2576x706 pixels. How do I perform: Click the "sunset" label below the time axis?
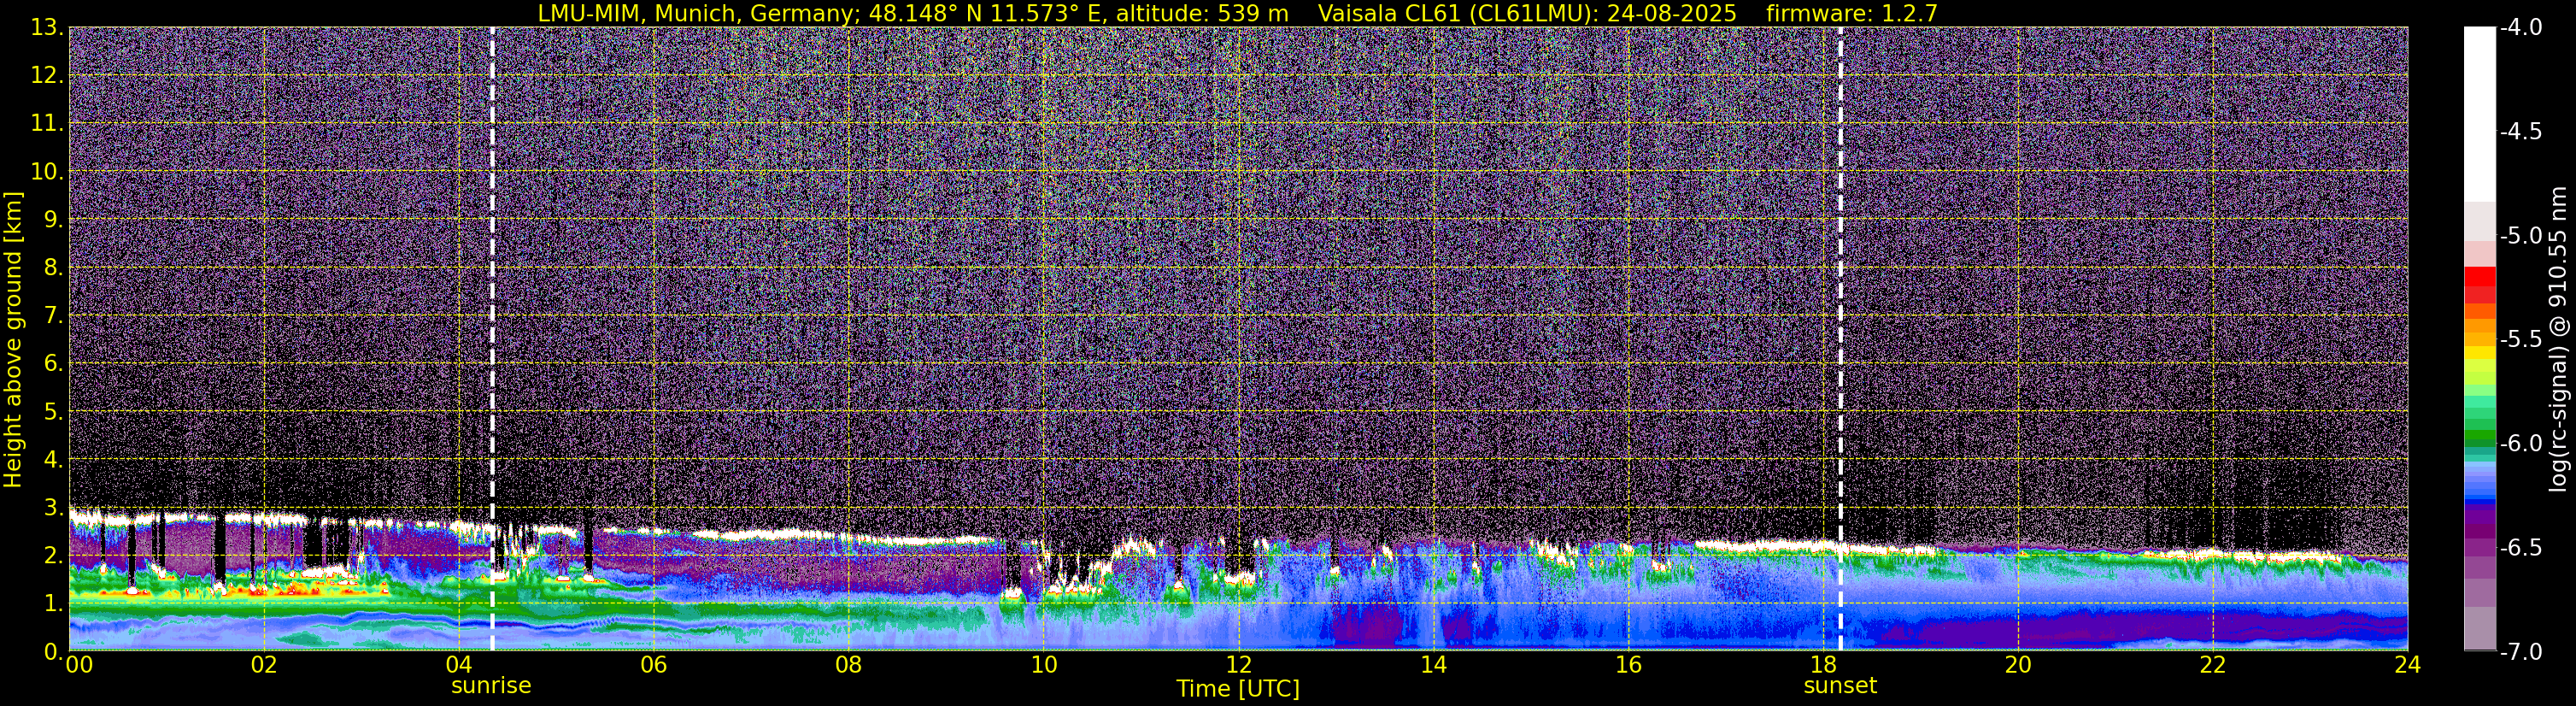pos(1840,686)
